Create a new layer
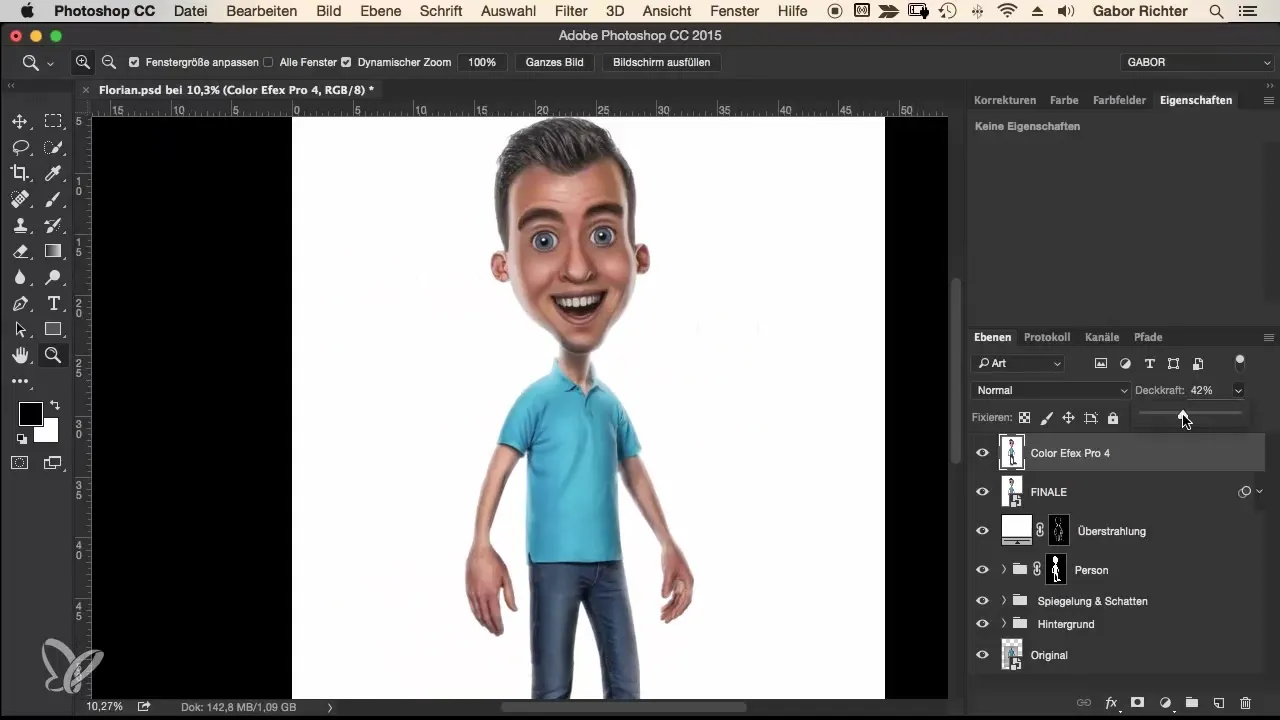The height and width of the screenshot is (720, 1280). click(1219, 703)
